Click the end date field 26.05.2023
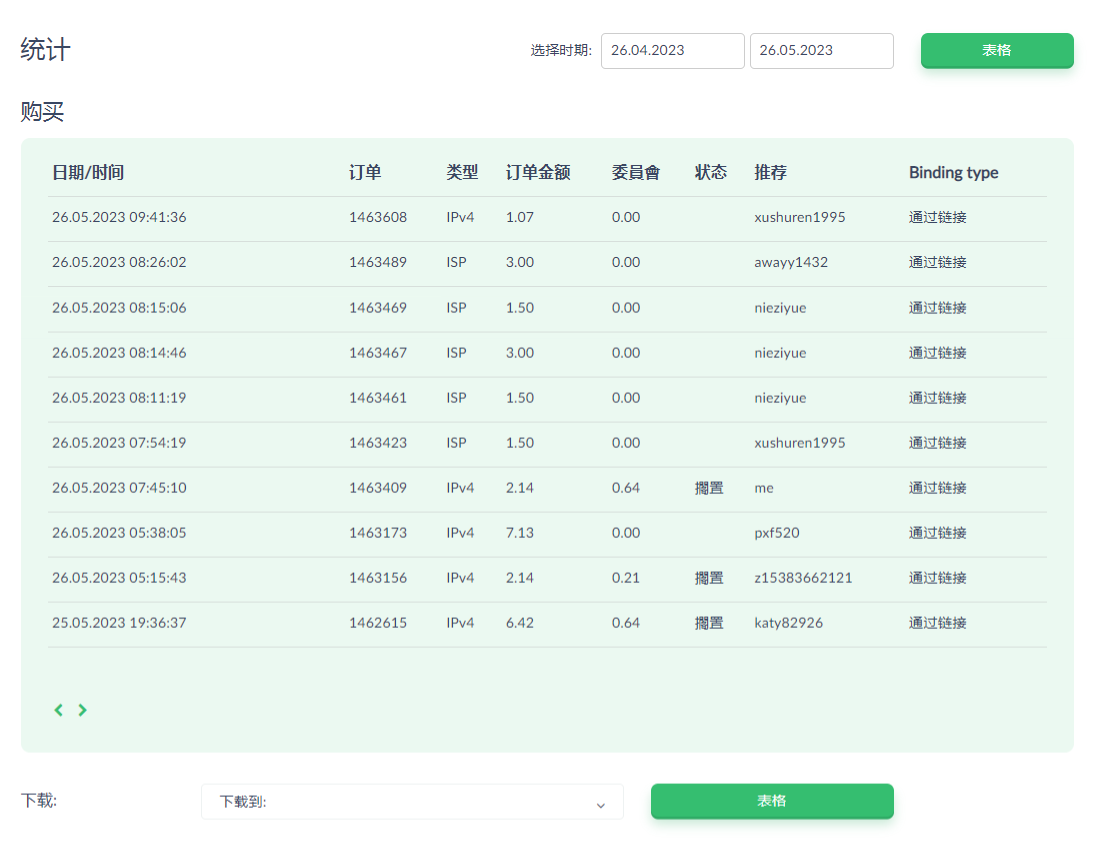1109x845 pixels. [822, 51]
